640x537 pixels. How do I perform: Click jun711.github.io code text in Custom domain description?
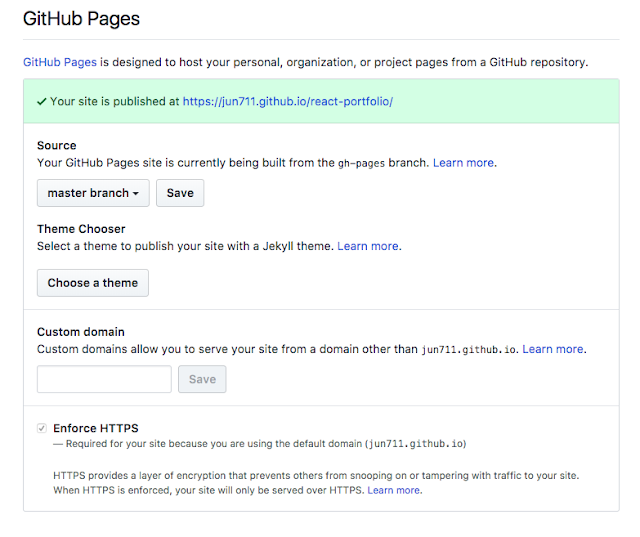coord(468,350)
